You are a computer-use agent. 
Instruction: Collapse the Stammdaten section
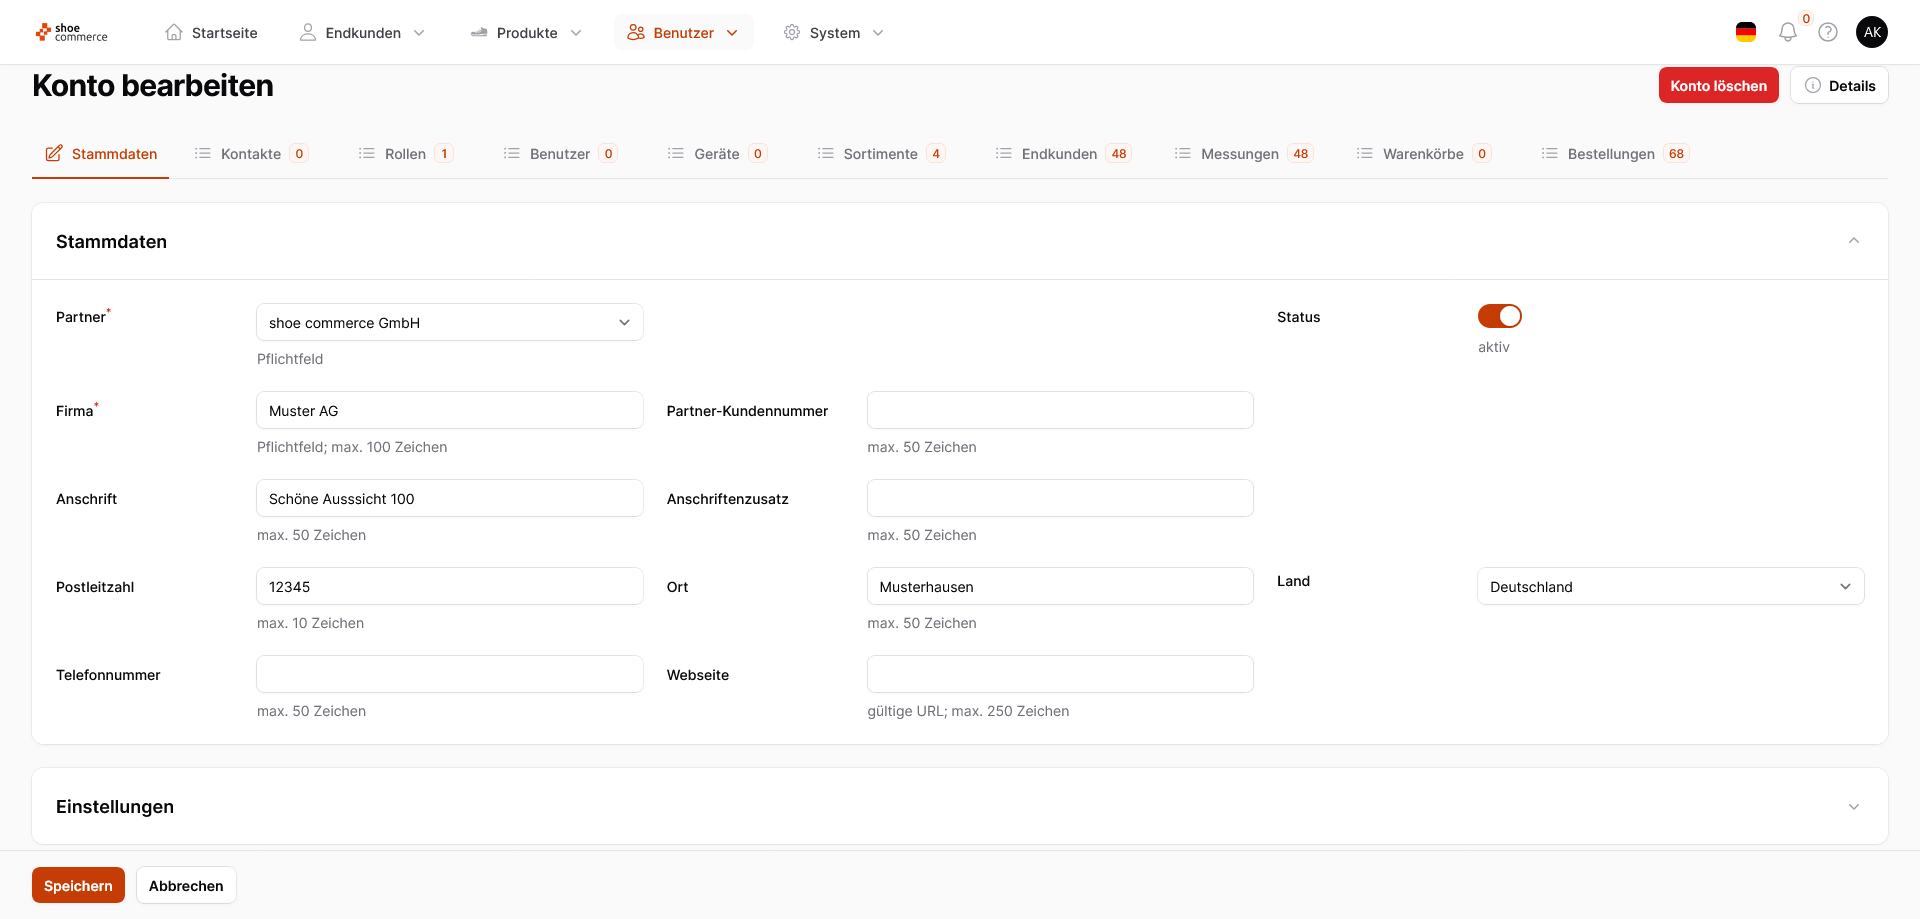1853,241
